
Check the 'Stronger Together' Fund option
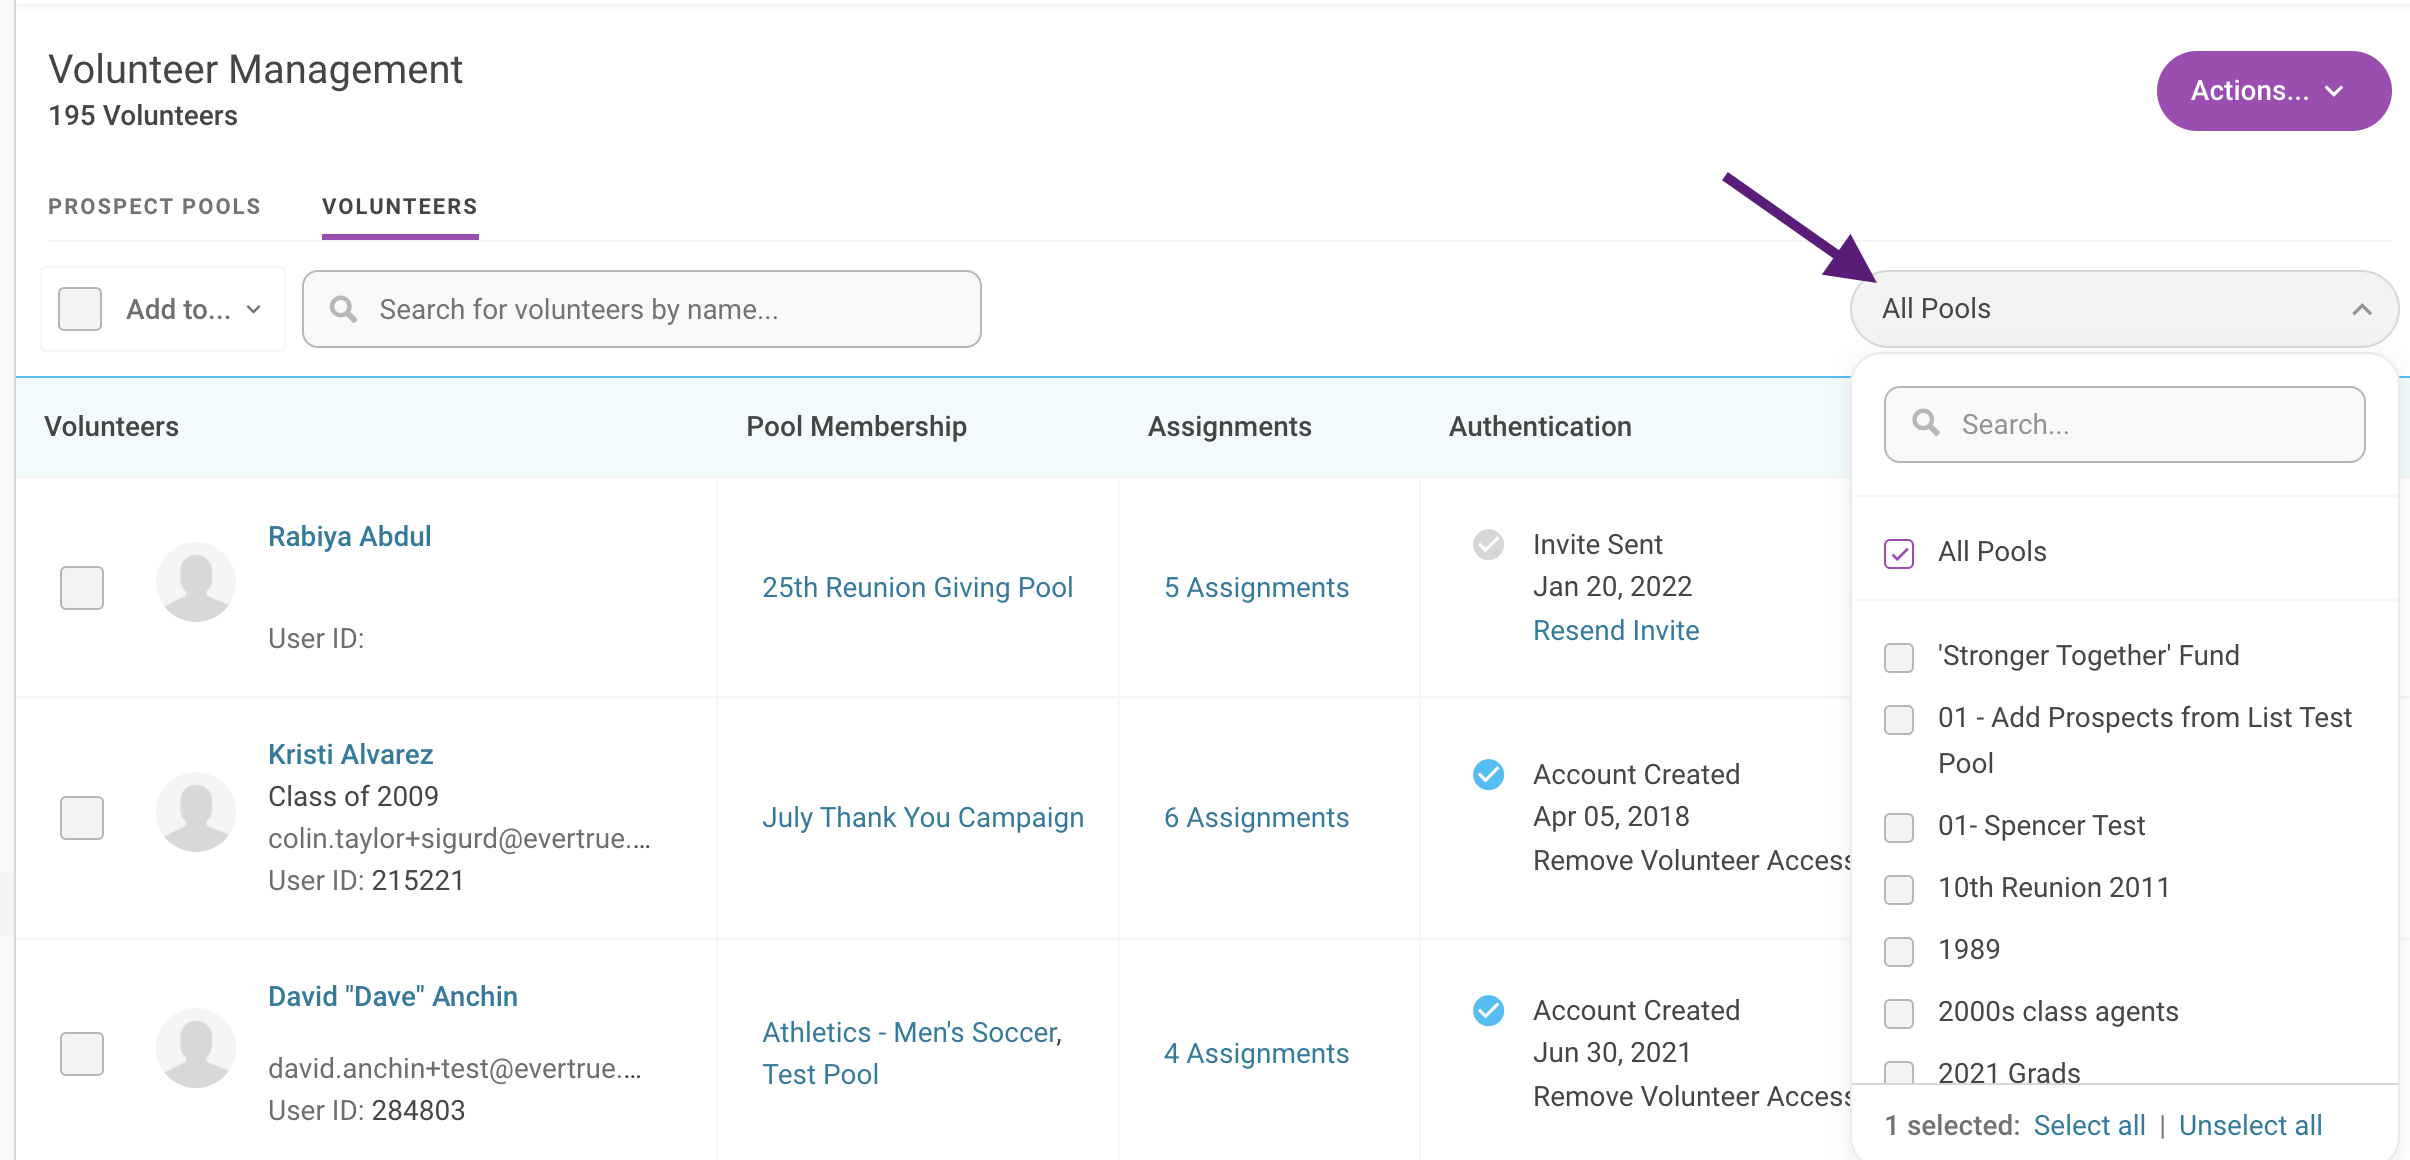tap(1899, 657)
